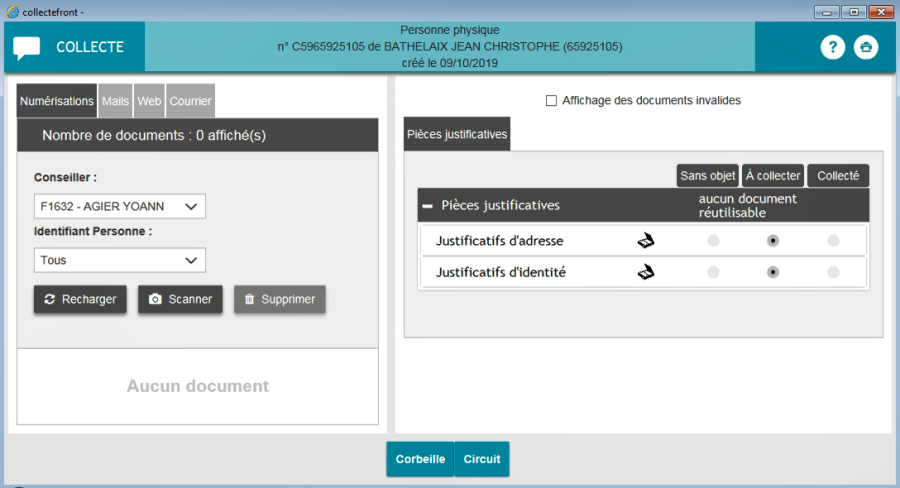Select Collecté radio for Justificatifs d'adresse
This screenshot has height=488, width=900.
pyautogui.click(x=833, y=241)
